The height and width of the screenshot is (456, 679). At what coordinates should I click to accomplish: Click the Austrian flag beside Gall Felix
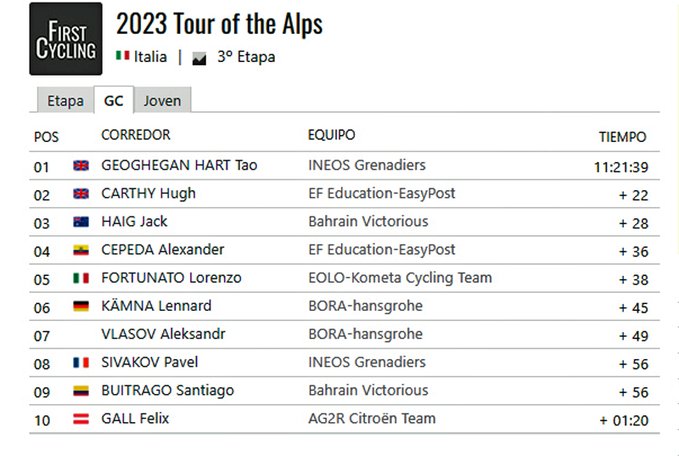[81, 419]
